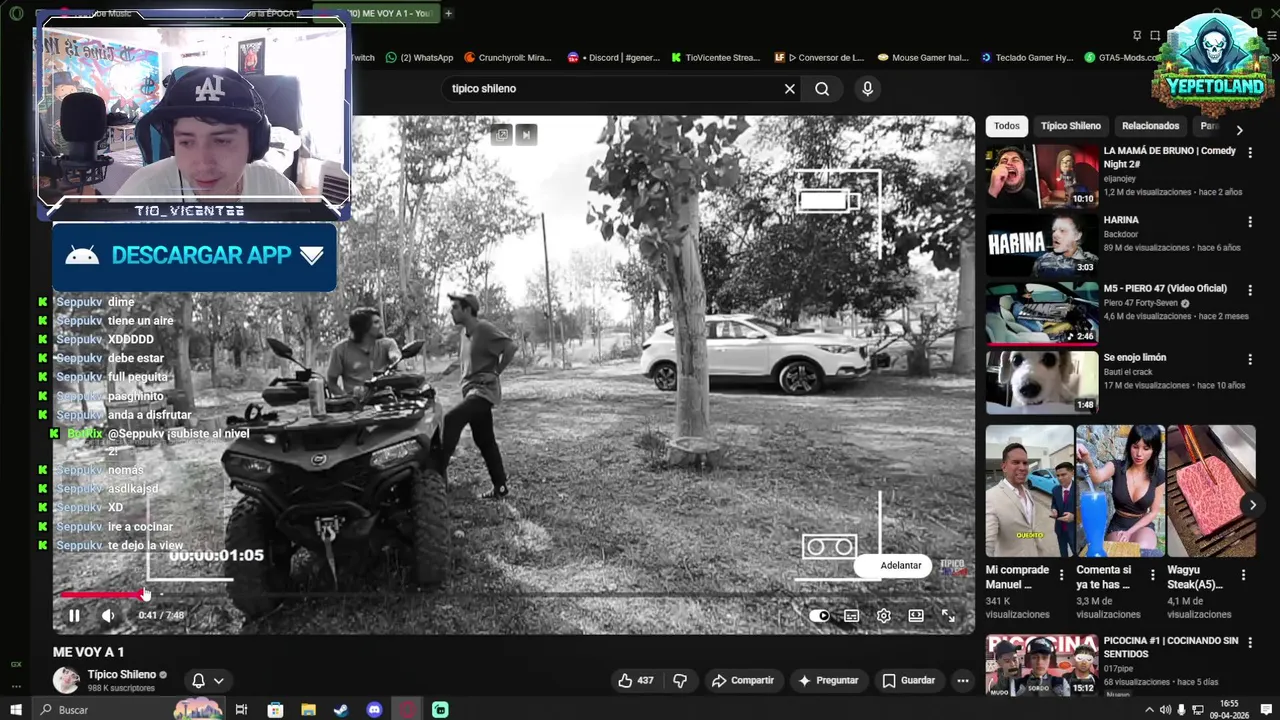This screenshot has width=1280, height=720.
Task: Open options for 'Mi comprade Manuel' short
Action: 1062,575
